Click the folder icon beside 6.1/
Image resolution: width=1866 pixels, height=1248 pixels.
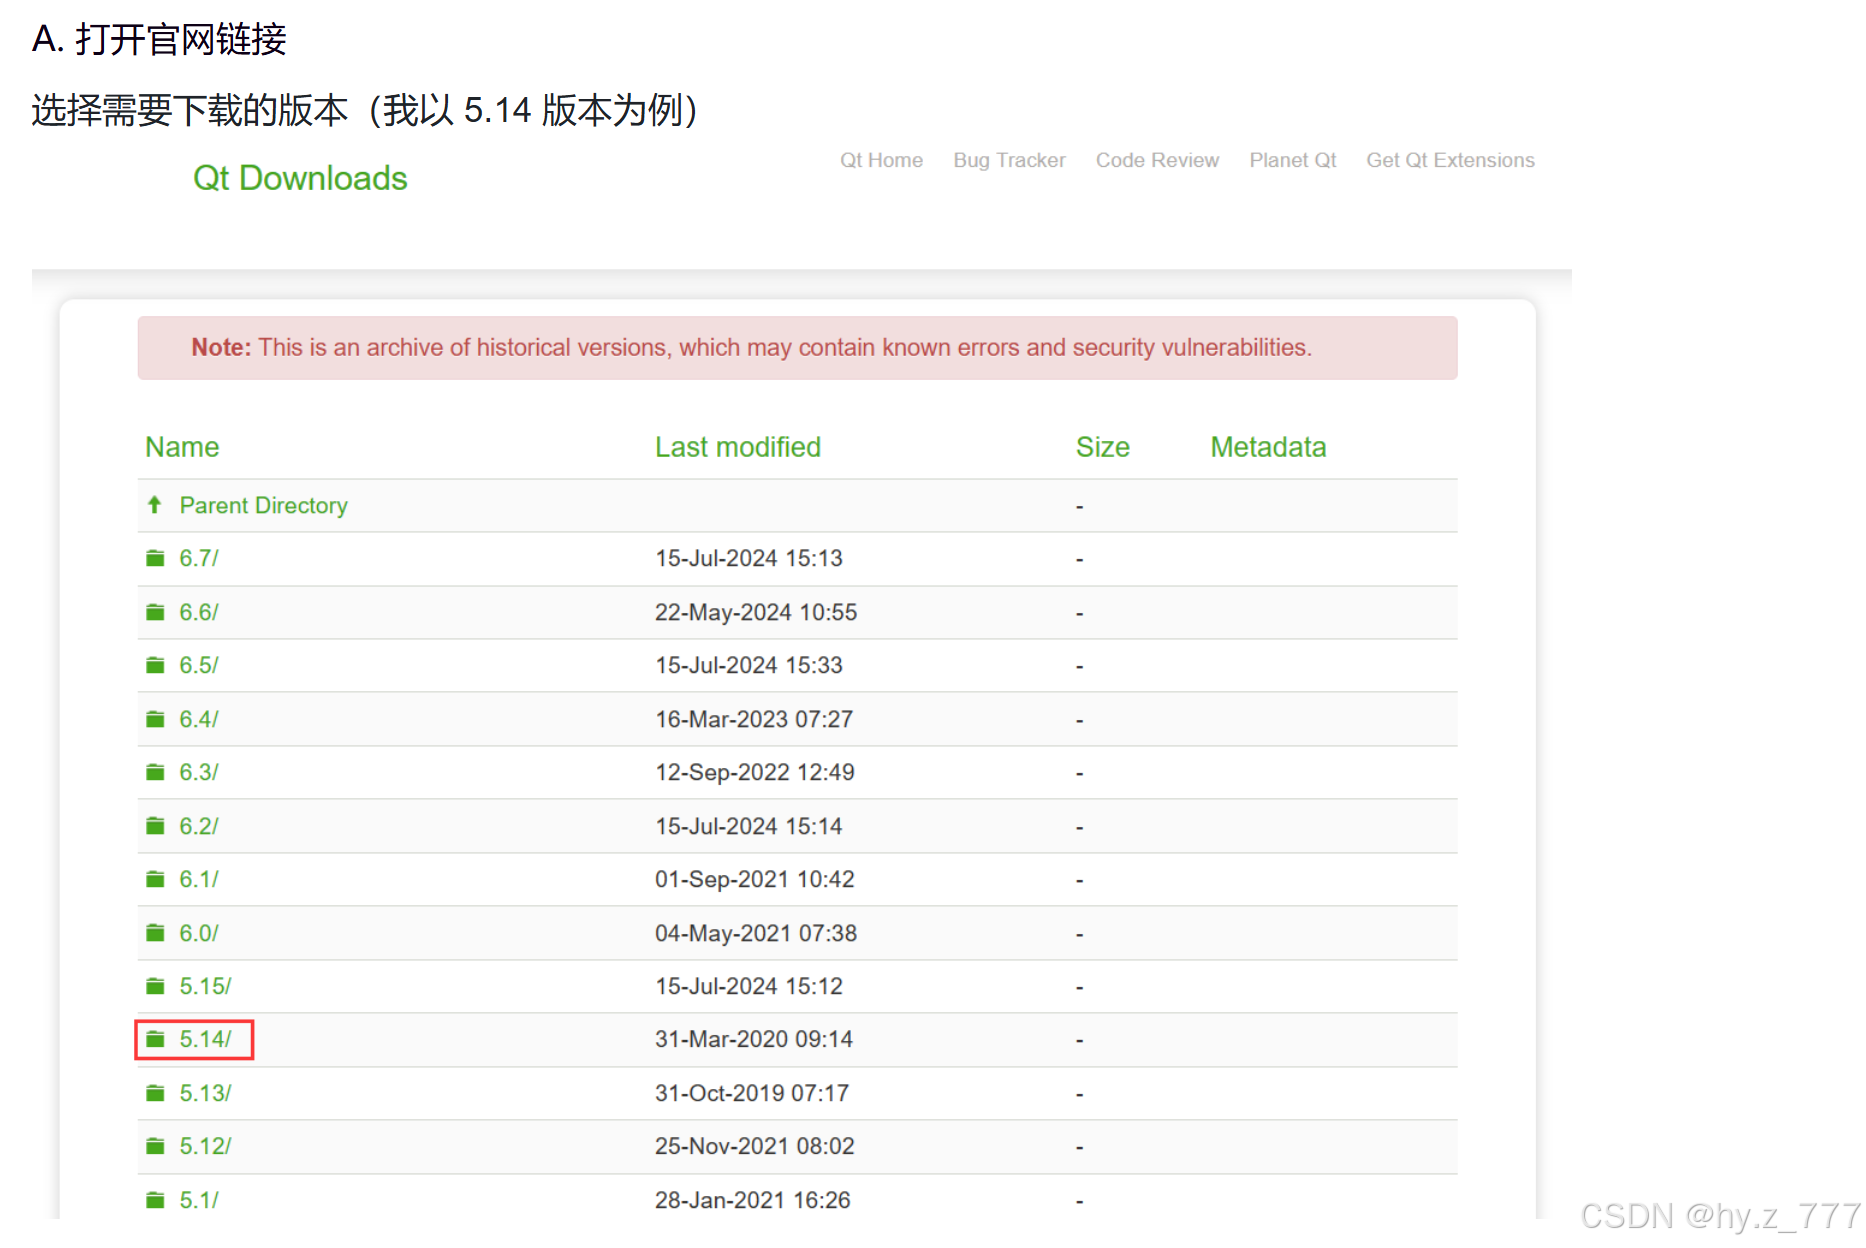pyautogui.click(x=155, y=879)
